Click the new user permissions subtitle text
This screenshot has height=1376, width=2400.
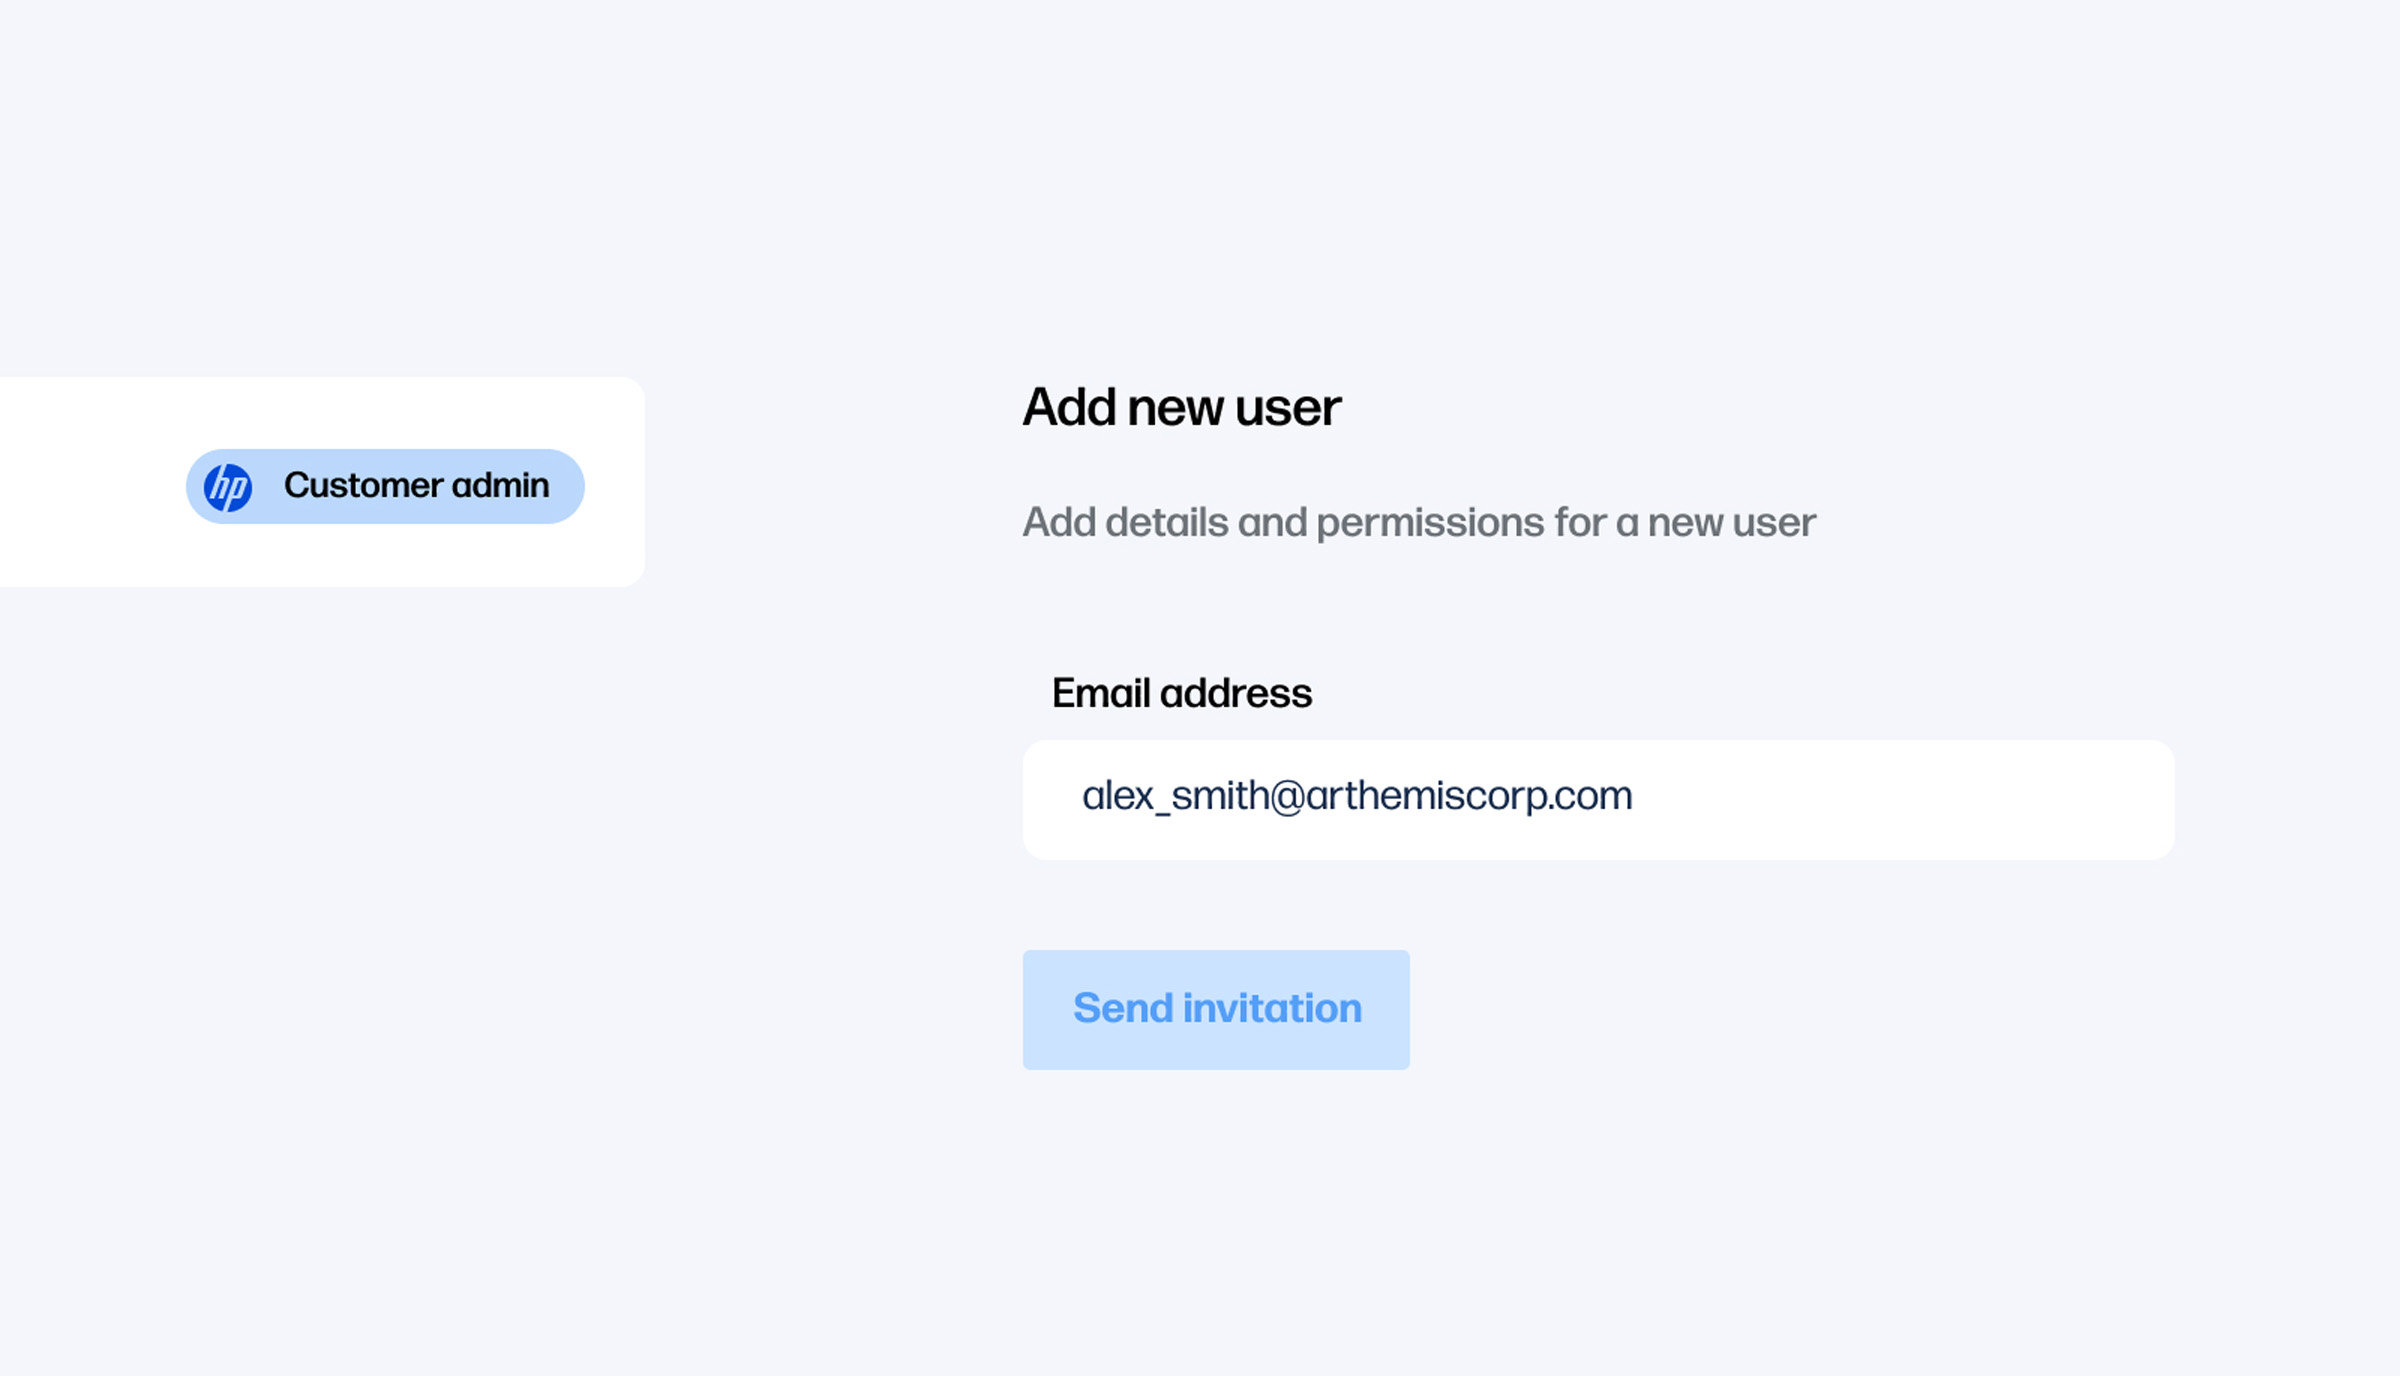(1418, 522)
